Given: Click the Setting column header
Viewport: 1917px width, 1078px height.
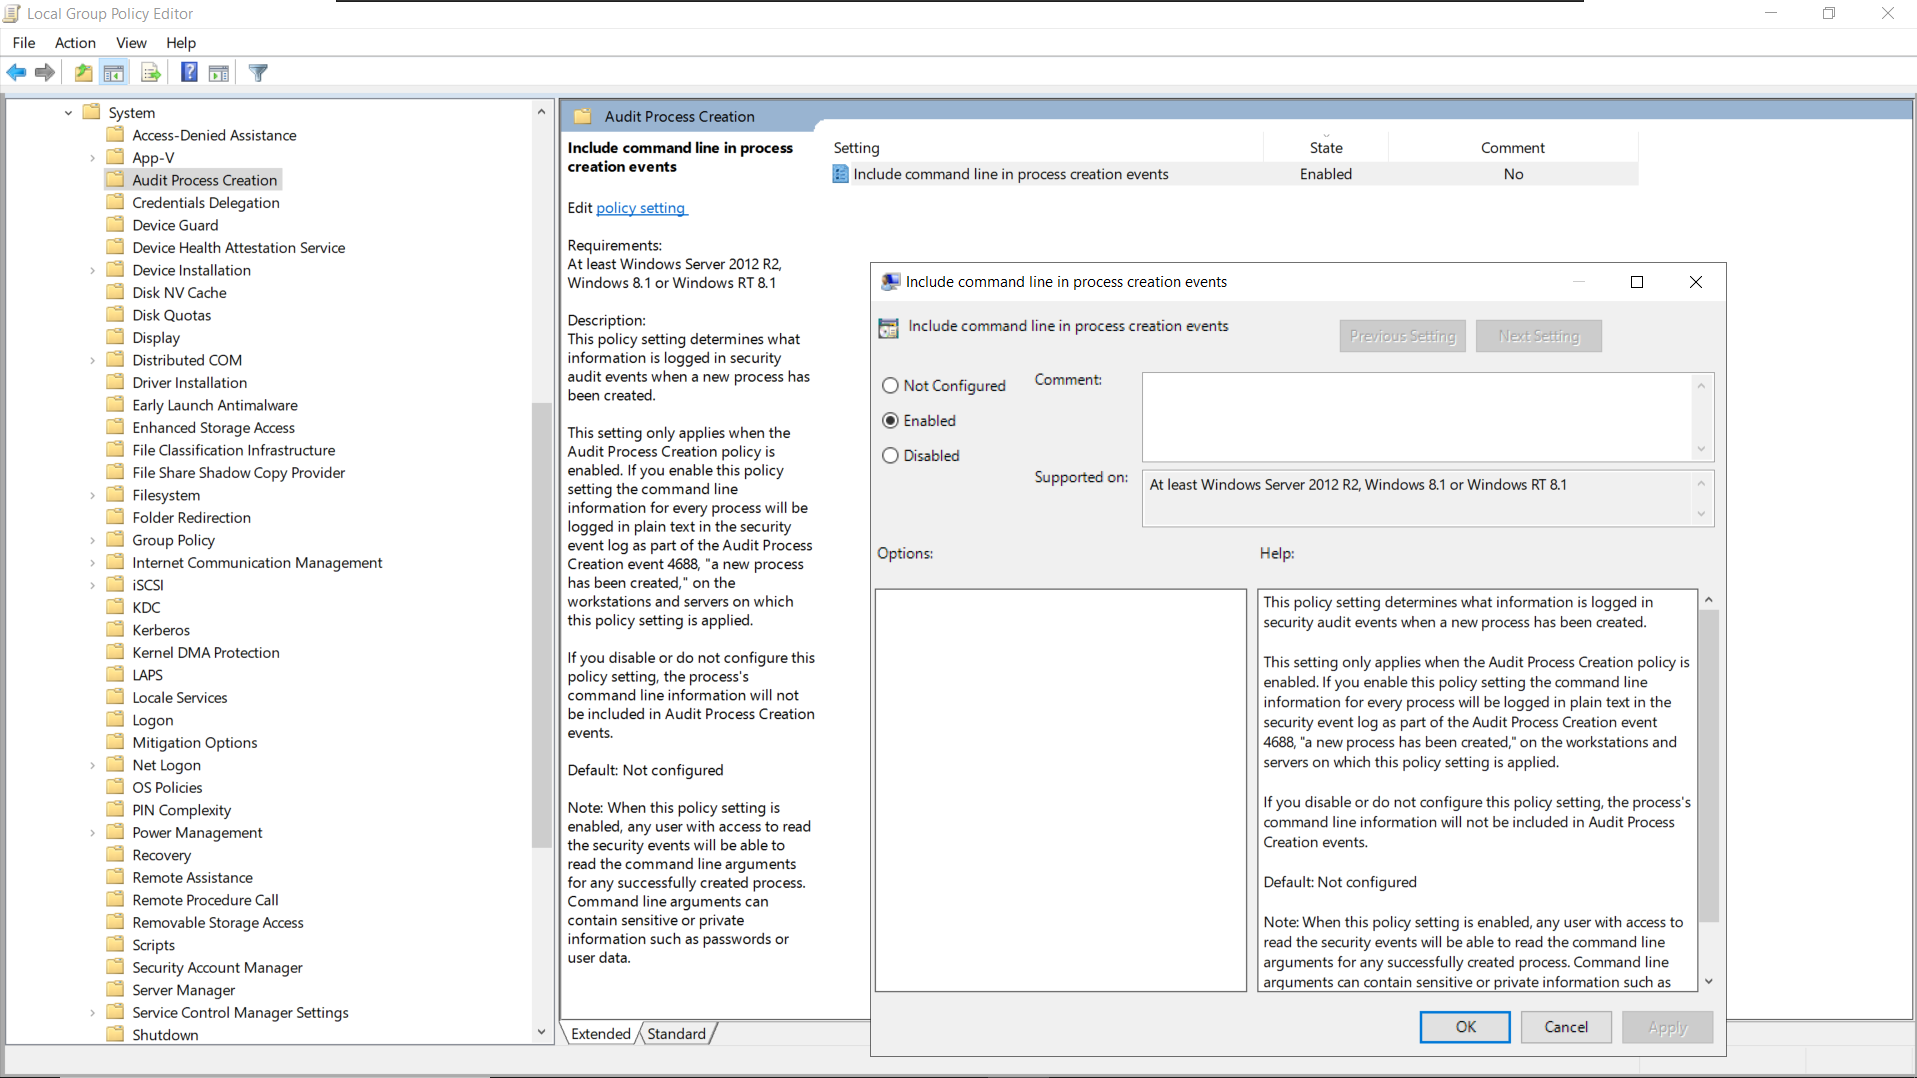Looking at the screenshot, I should (x=1047, y=147).
